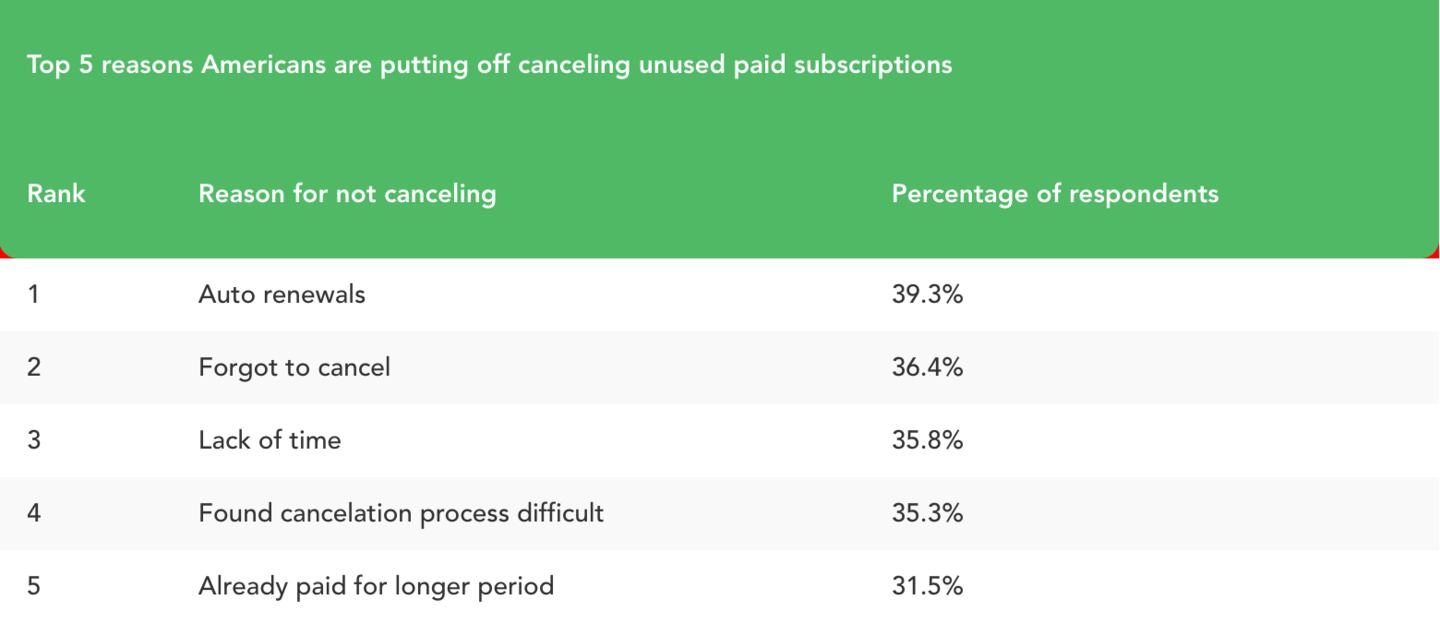Select the 35.3% percentage cell
Image resolution: width=1440 pixels, height=624 pixels.
coord(927,513)
